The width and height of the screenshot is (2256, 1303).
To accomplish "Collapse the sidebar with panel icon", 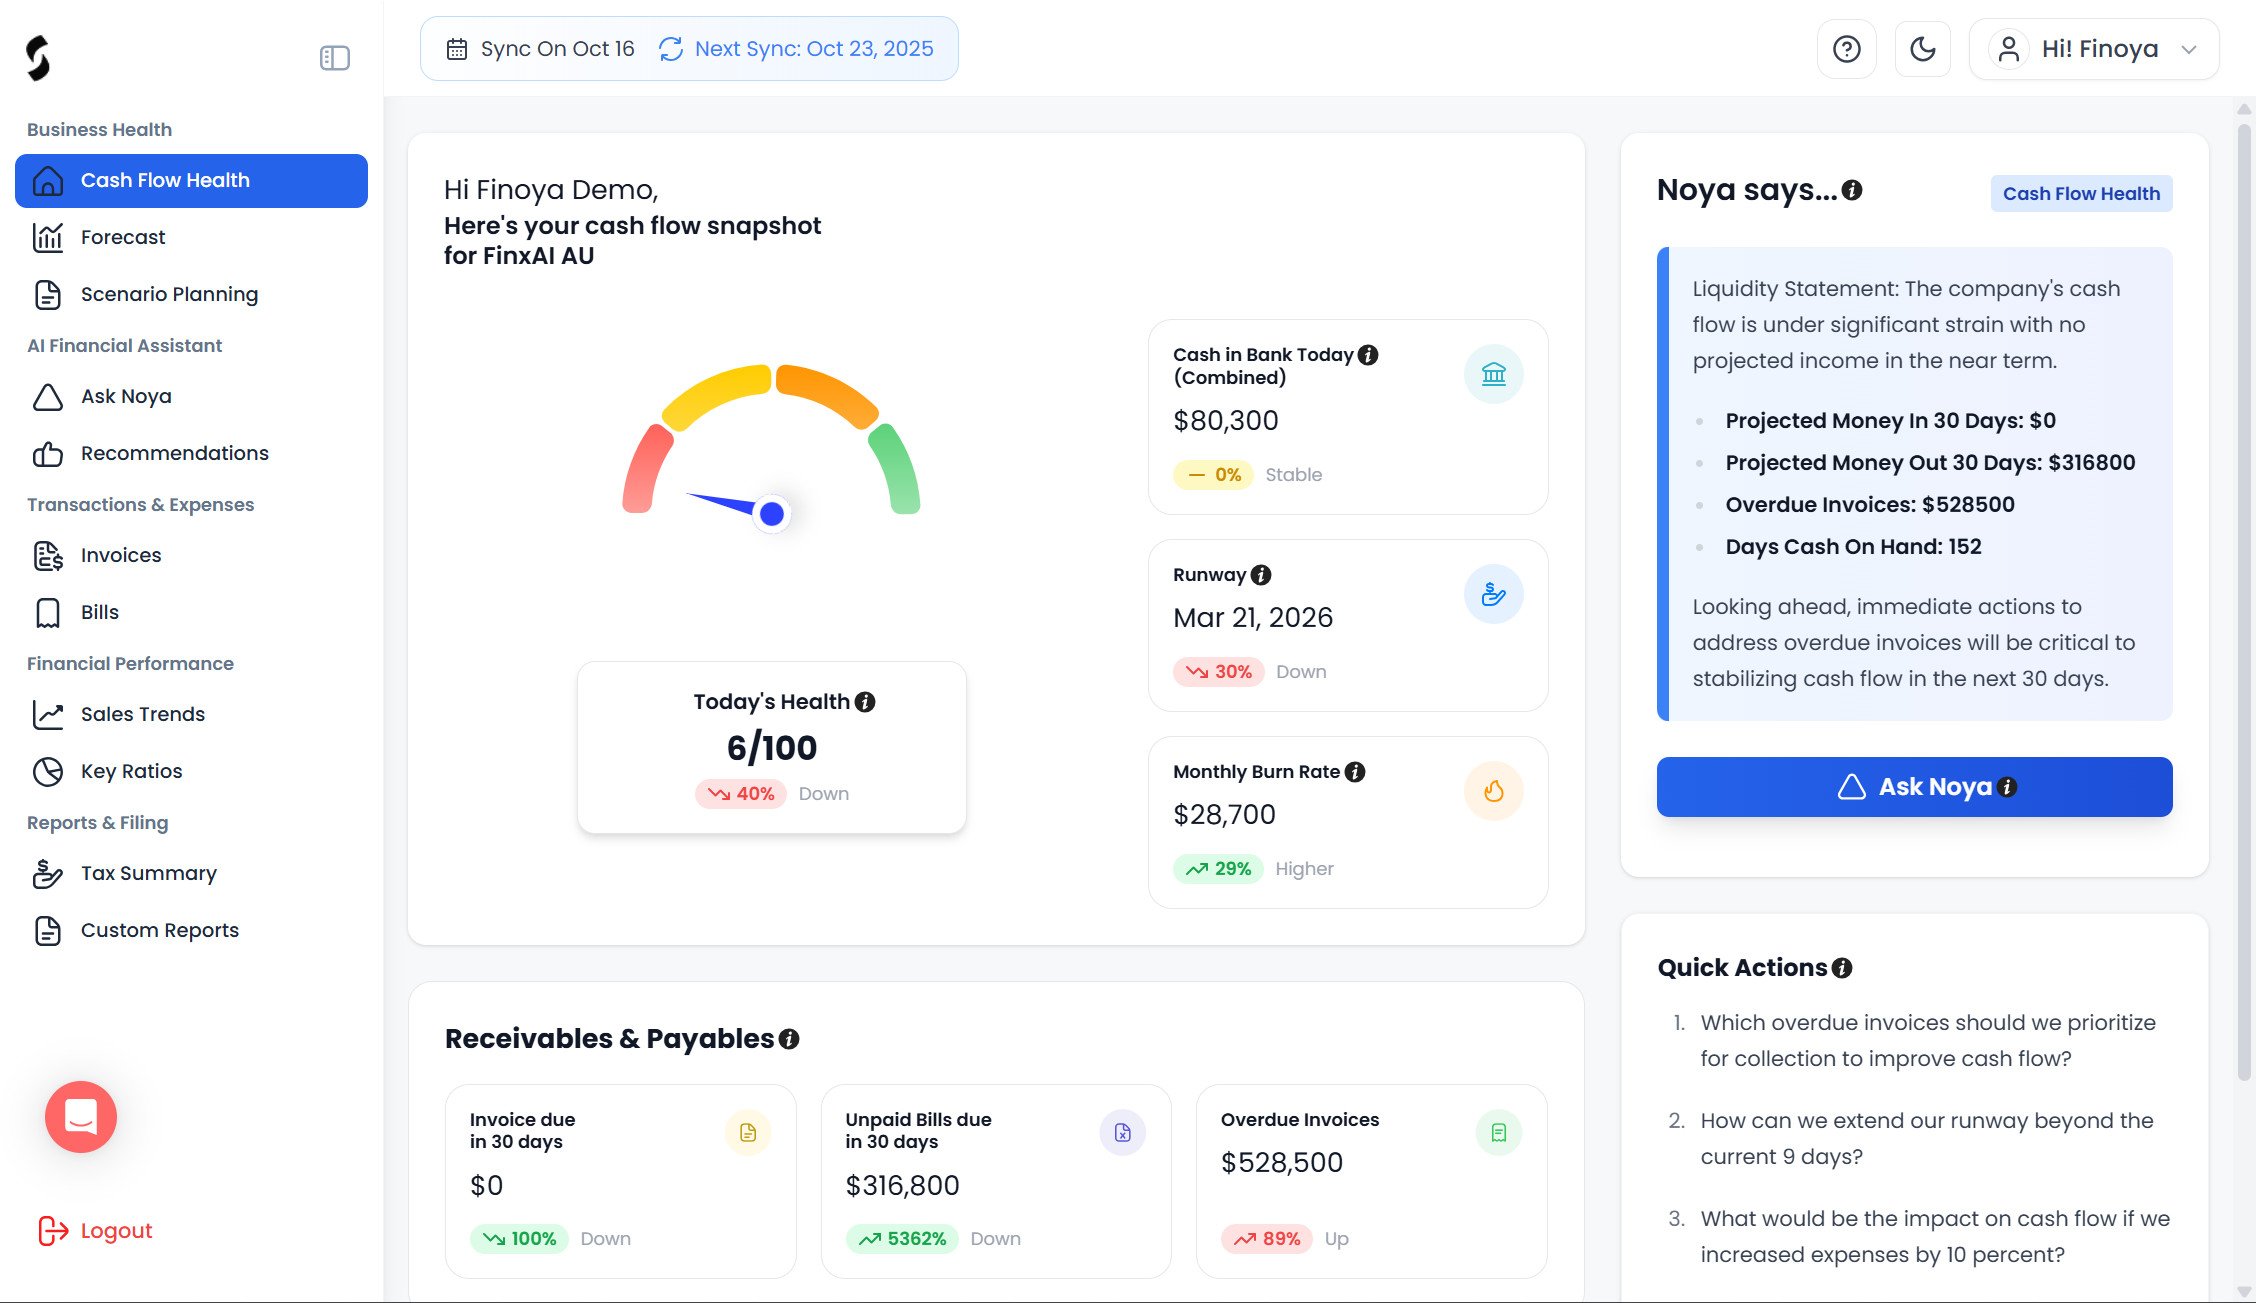I will click(x=334, y=58).
